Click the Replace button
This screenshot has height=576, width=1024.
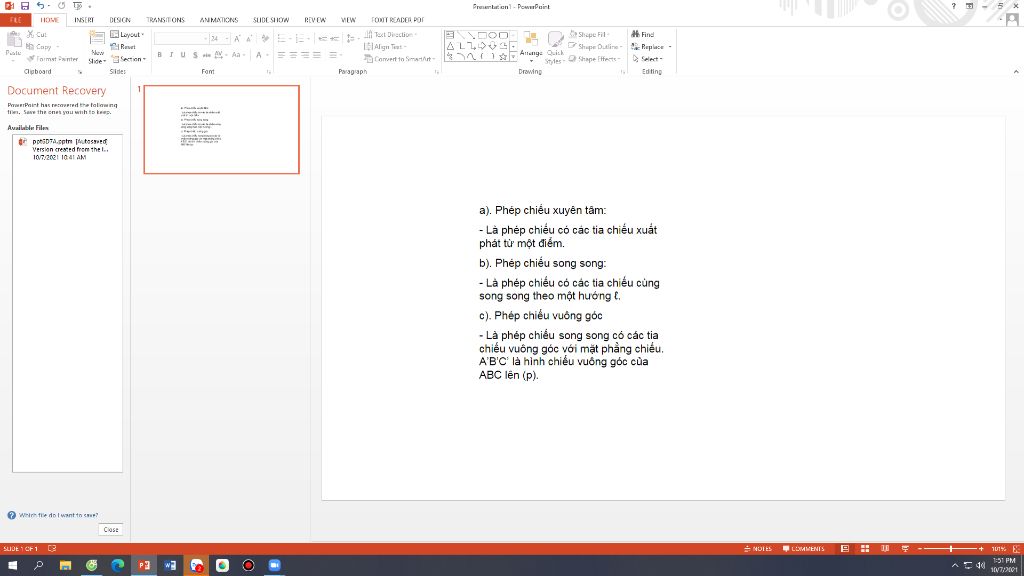point(648,46)
